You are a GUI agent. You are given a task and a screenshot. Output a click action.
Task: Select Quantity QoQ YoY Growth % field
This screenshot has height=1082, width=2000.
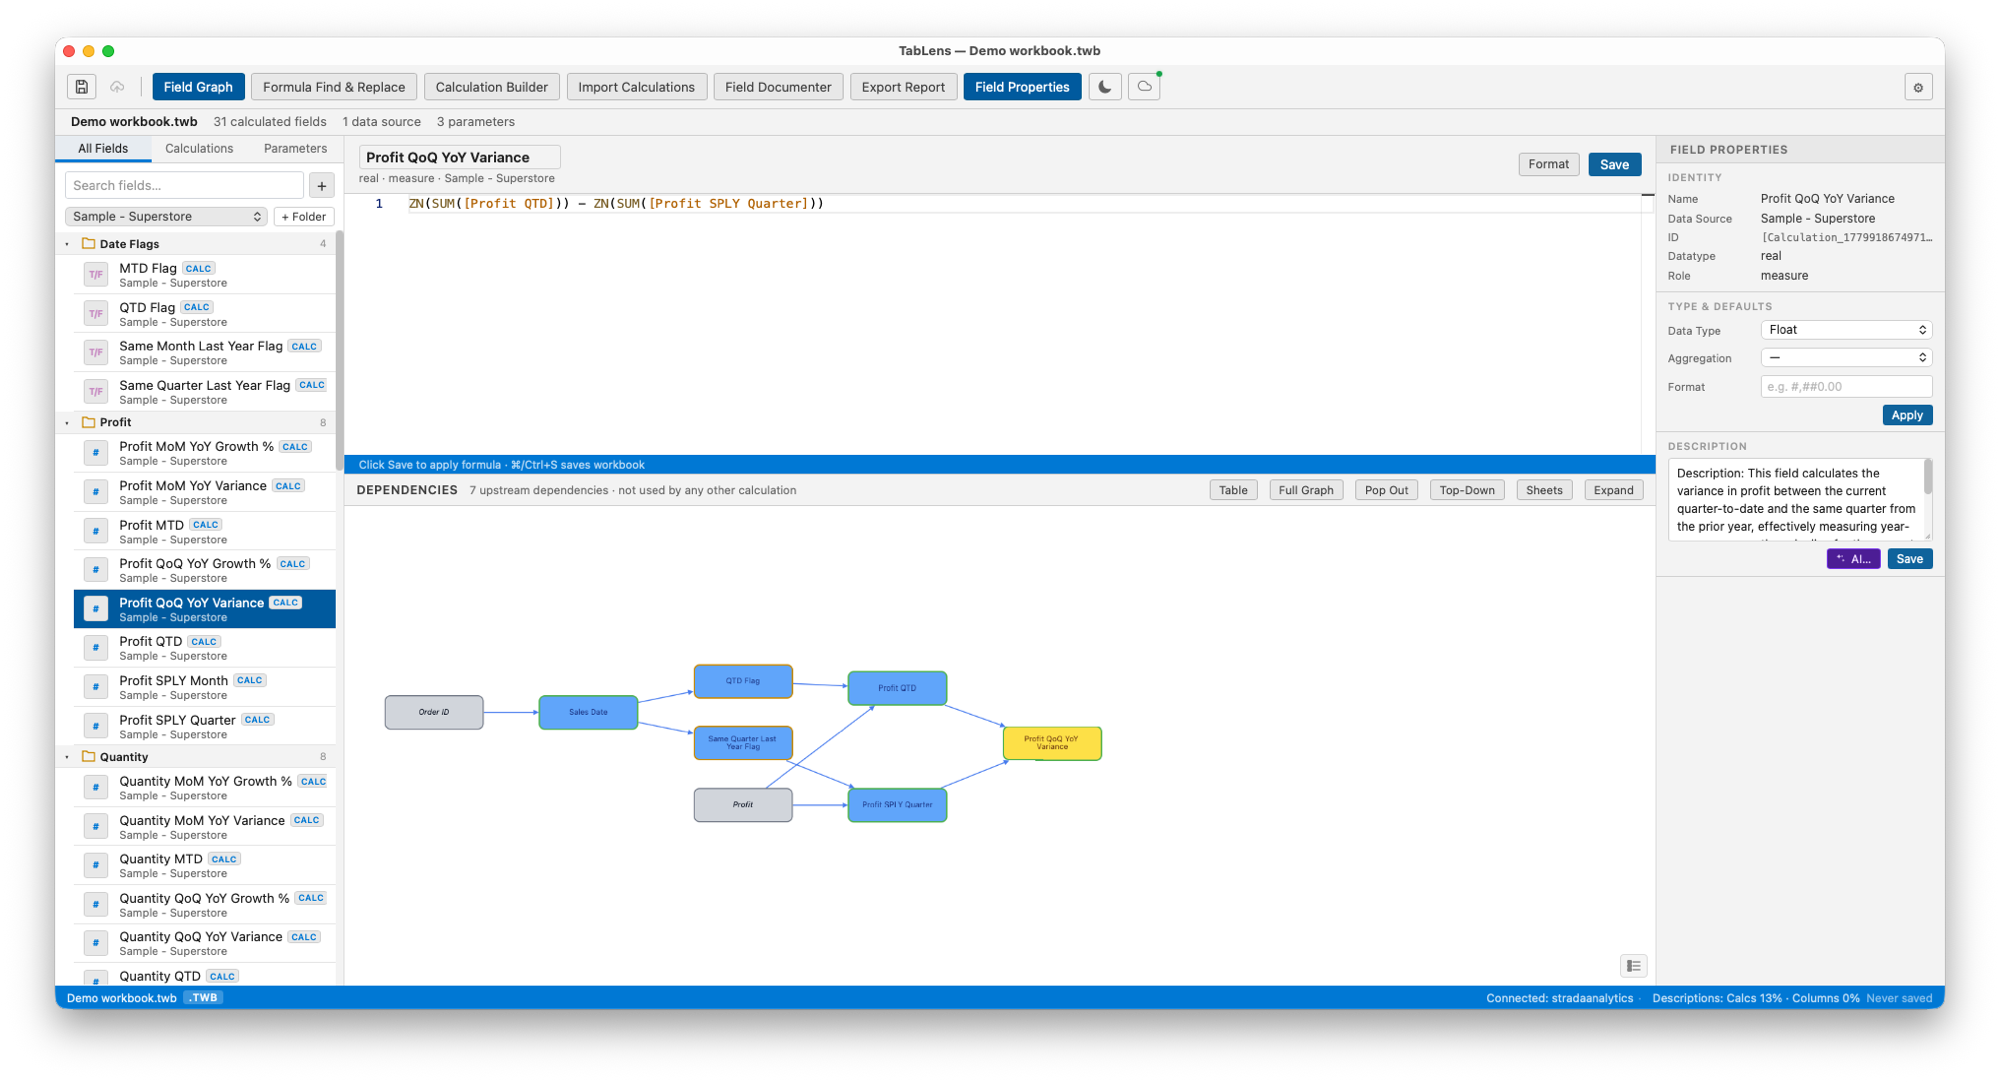tap(205, 904)
